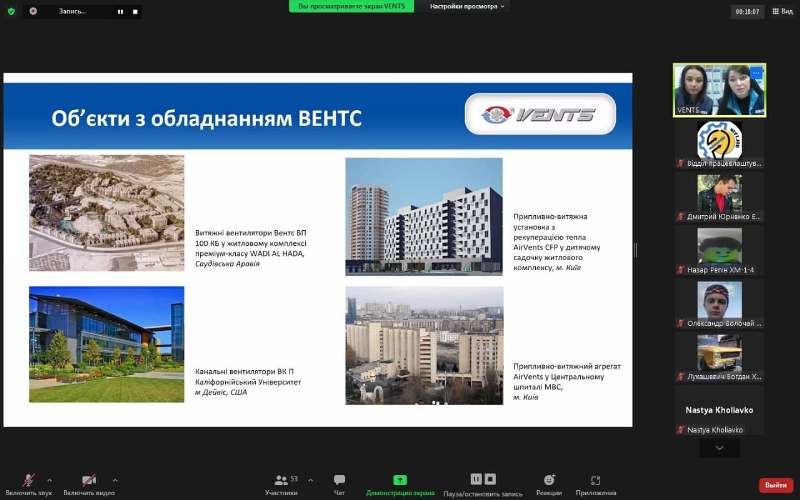Expand the audio options arrow
This screenshot has height=500, width=800.
coord(49,480)
